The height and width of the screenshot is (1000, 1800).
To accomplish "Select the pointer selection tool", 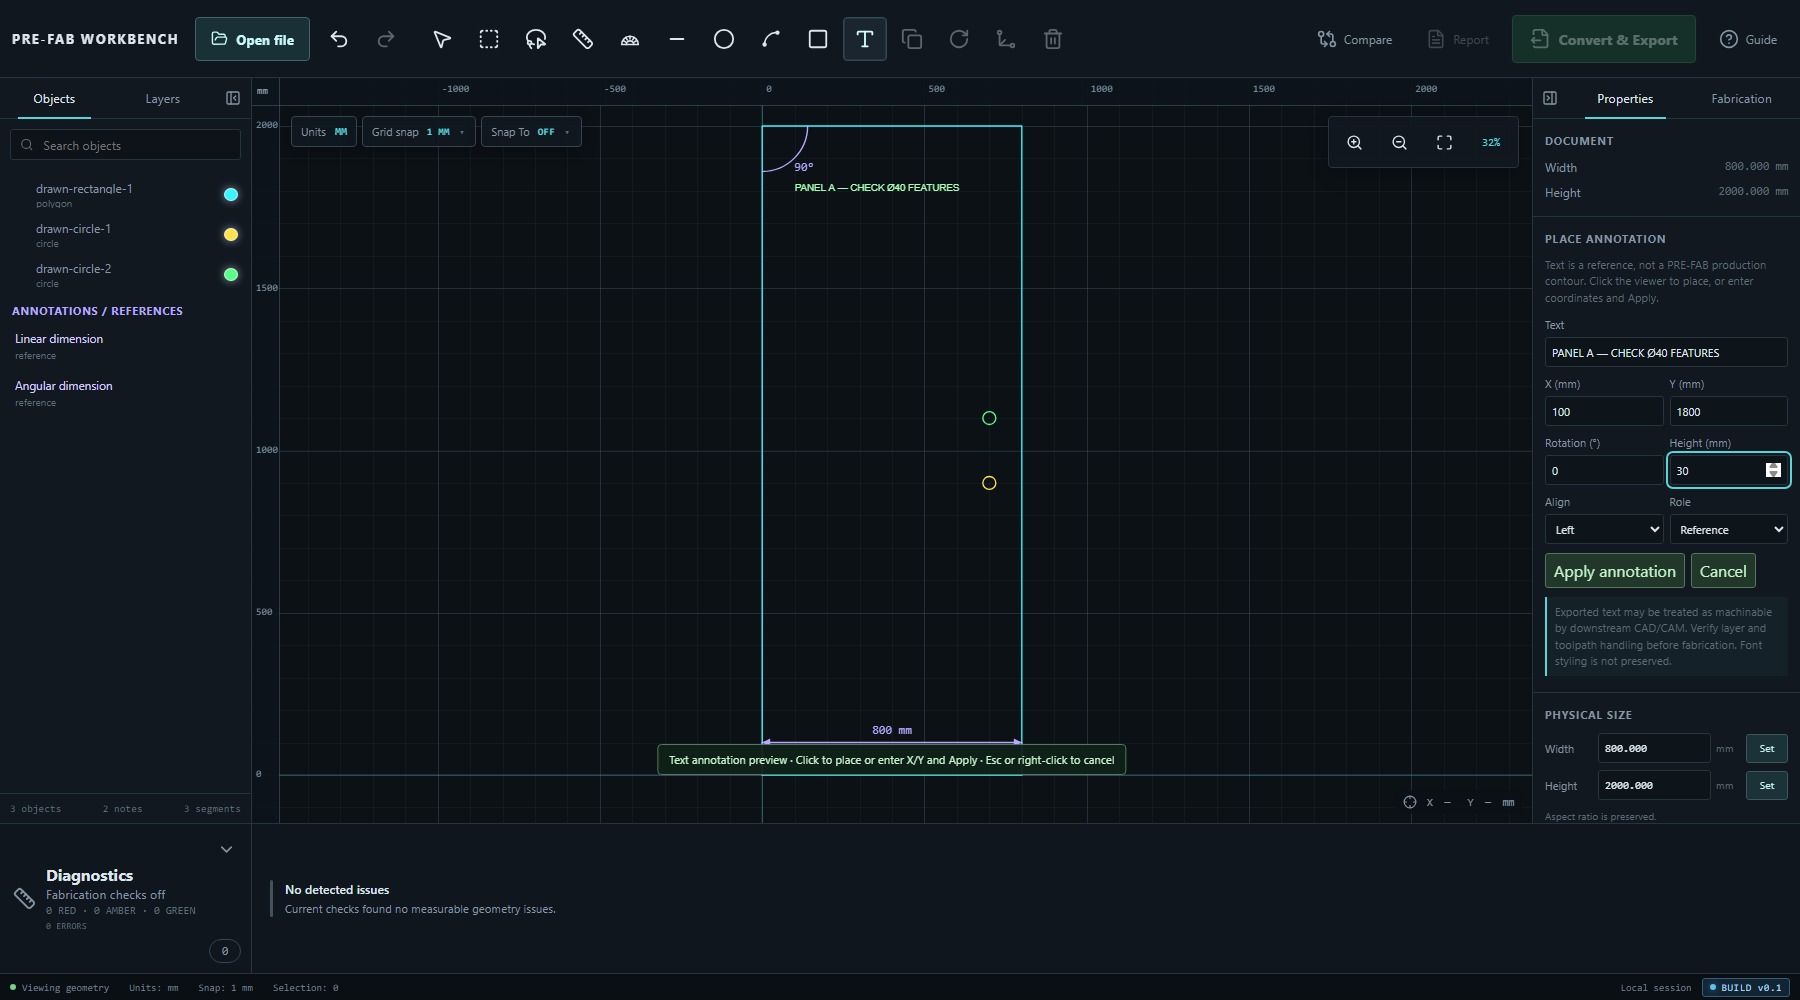I will (441, 39).
